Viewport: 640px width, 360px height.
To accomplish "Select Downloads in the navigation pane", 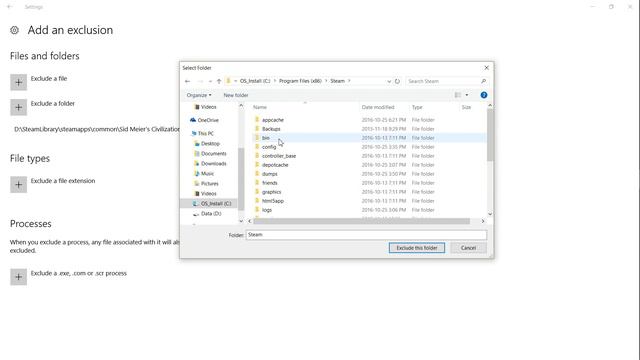I will 213,164.
